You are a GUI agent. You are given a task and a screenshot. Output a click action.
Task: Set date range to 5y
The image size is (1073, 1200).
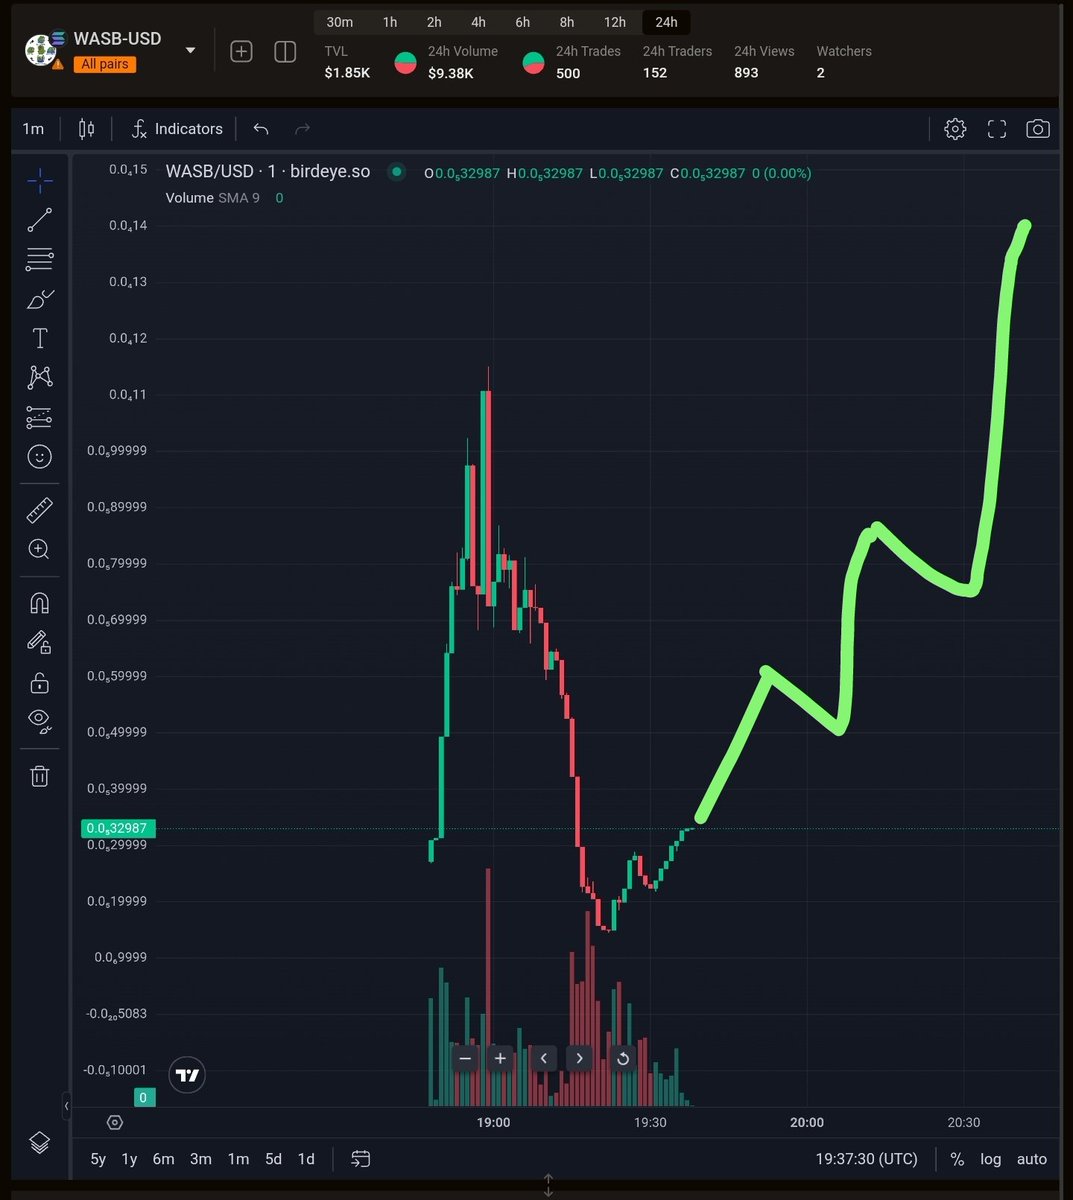pos(98,1159)
